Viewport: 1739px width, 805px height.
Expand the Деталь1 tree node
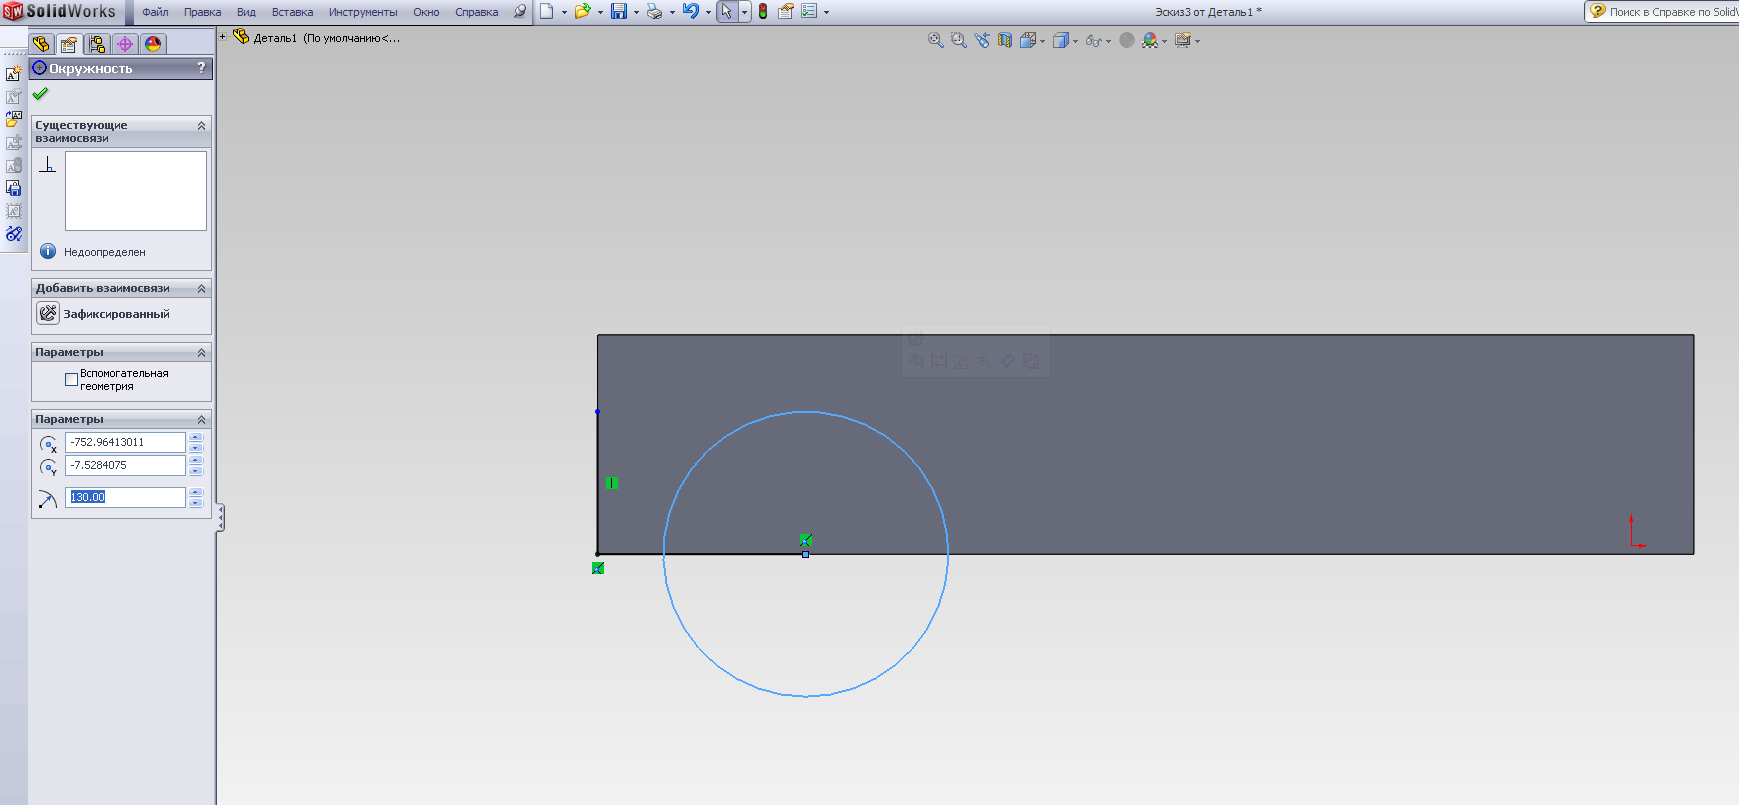(x=223, y=37)
